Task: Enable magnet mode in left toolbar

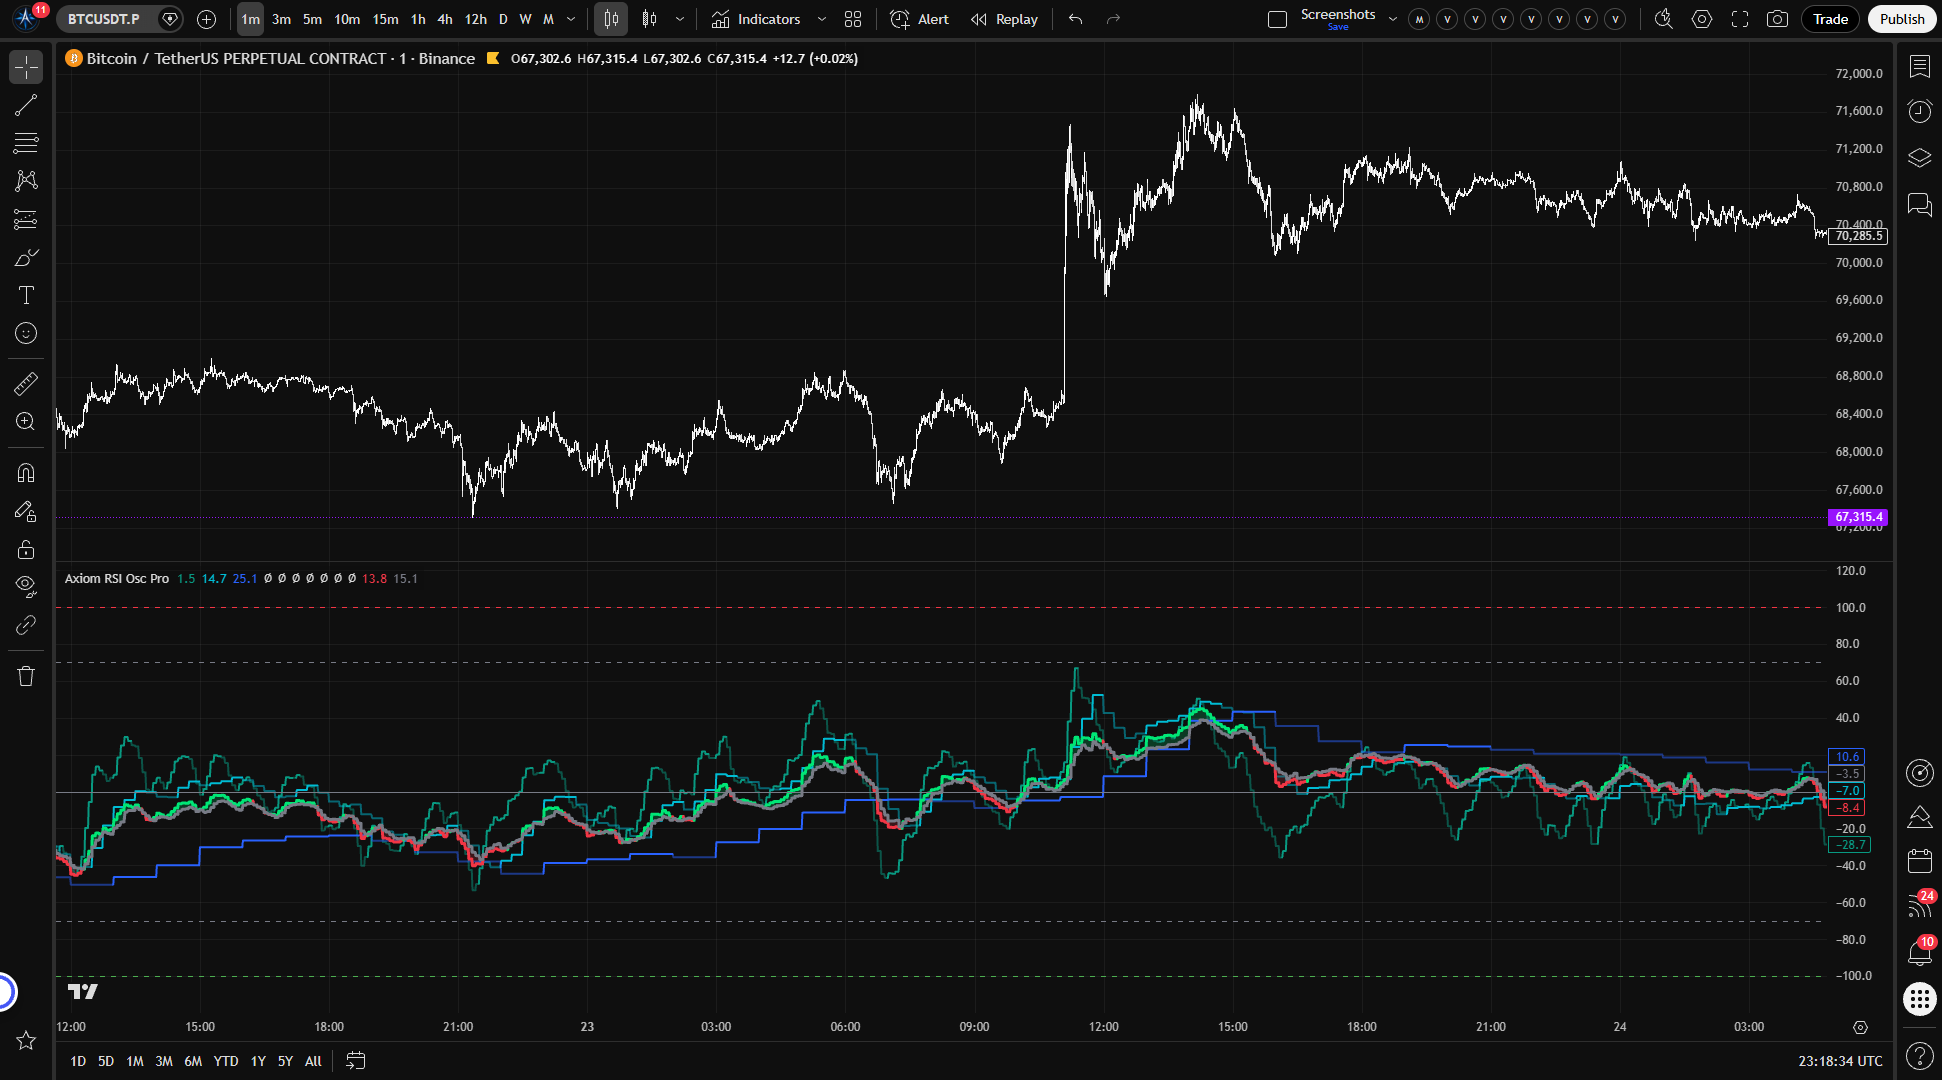Action: pos(26,472)
